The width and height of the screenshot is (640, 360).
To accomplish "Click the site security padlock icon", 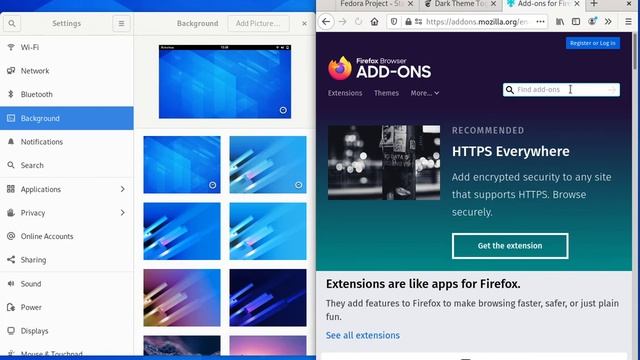I will click(x=408, y=22).
